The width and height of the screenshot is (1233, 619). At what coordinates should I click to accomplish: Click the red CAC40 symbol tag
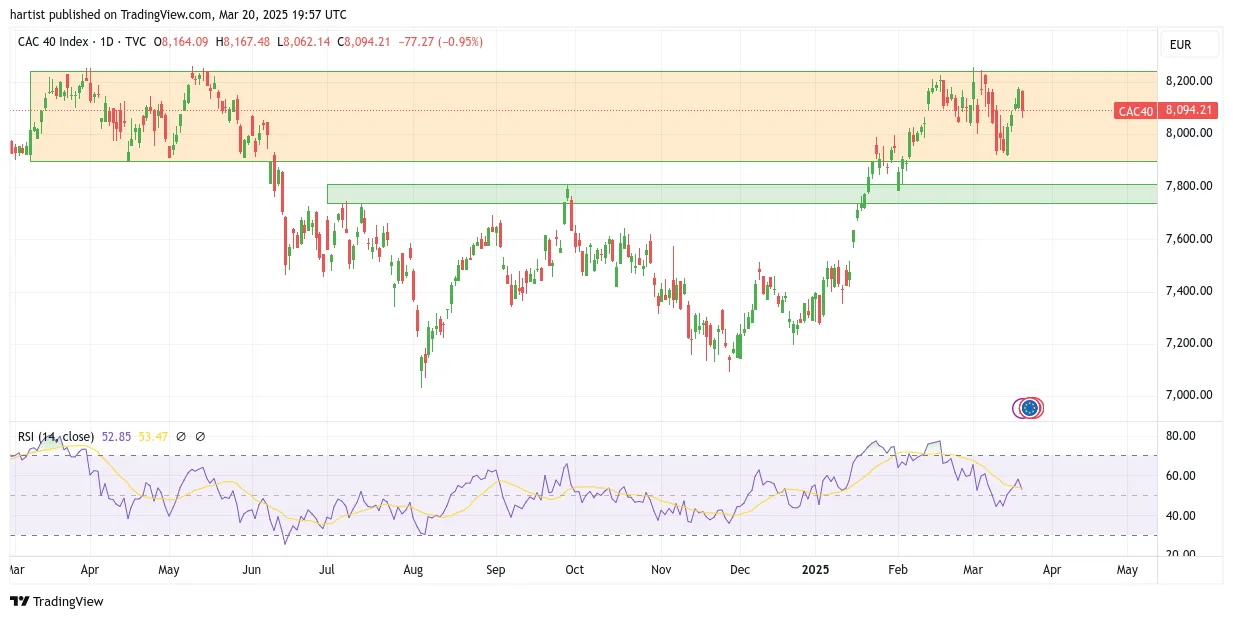(1135, 111)
